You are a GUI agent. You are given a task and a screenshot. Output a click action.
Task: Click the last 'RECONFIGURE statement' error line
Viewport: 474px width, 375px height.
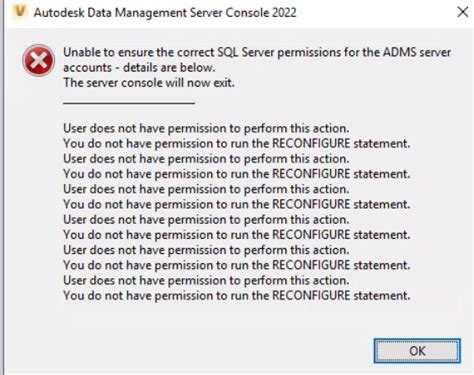click(x=237, y=296)
